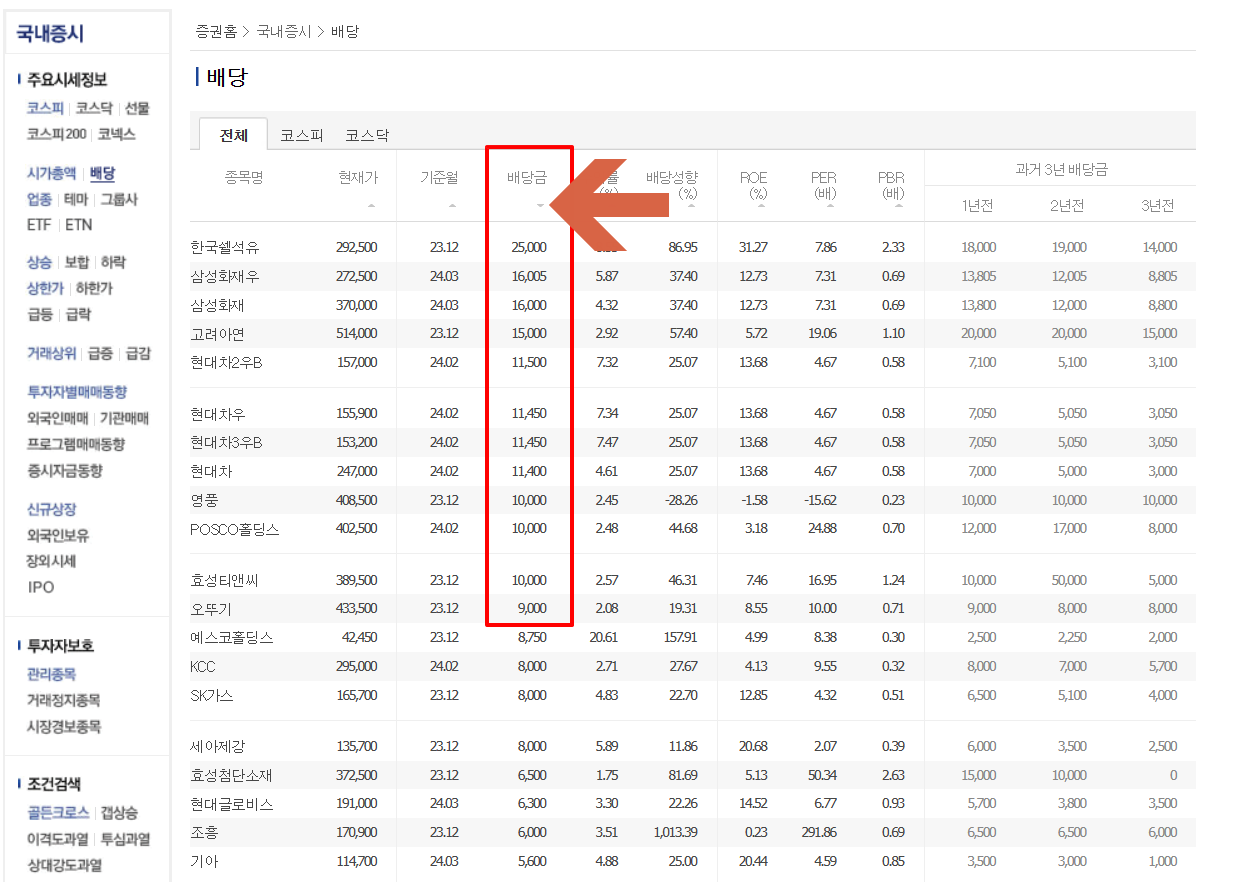The width and height of the screenshot is (1247, 882).
Task: Open 갭상승 sidebar link
Action: click(120, 813)
